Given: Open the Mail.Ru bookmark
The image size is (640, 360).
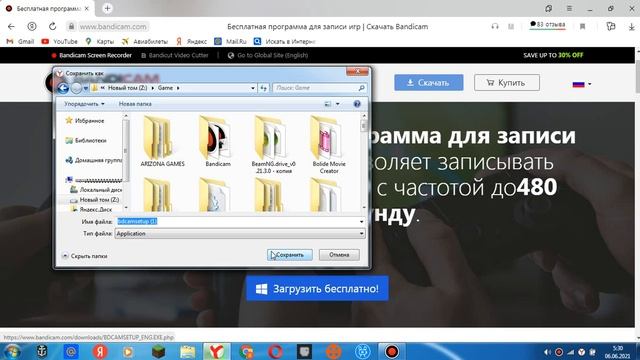Looking at the screenshot, I should point(231,41).
